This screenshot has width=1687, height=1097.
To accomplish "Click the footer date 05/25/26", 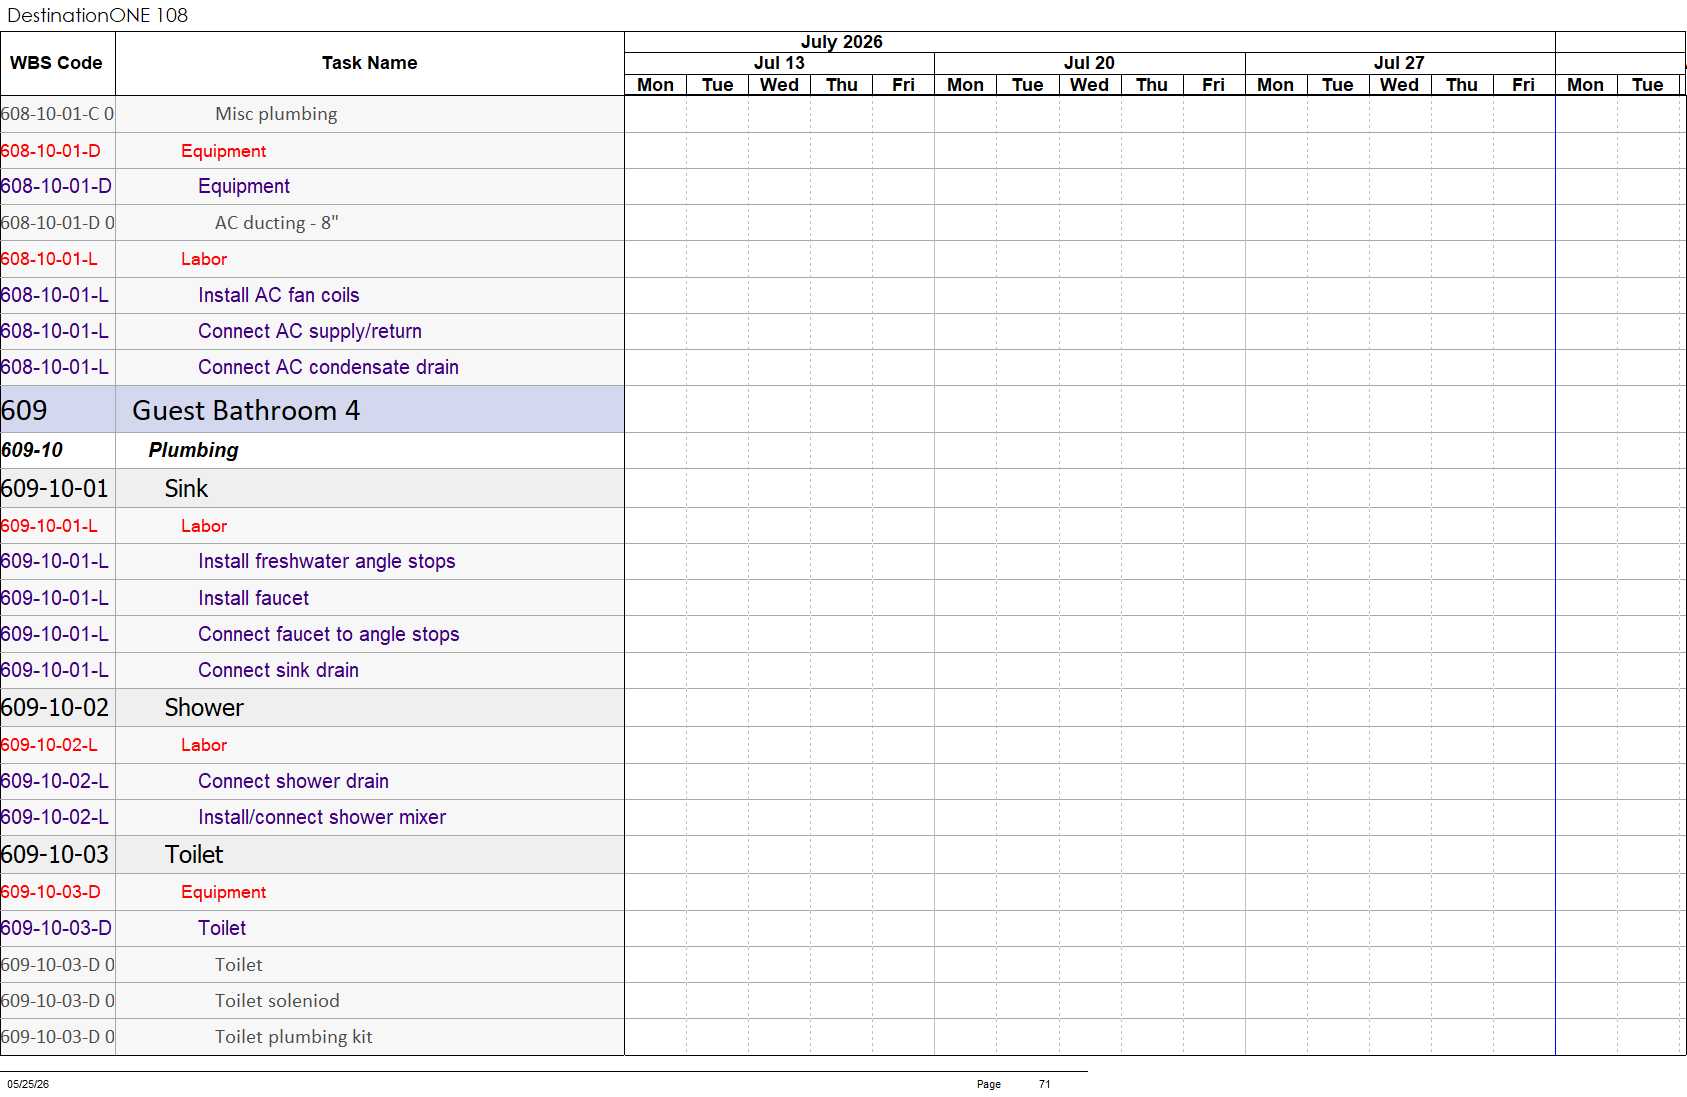I will (x=28, y=1084).
